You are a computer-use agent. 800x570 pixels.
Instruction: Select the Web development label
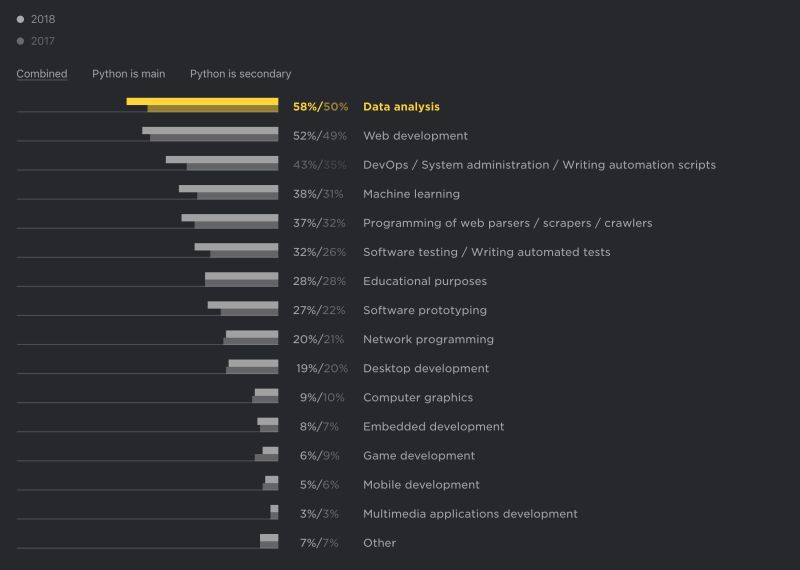415,136
